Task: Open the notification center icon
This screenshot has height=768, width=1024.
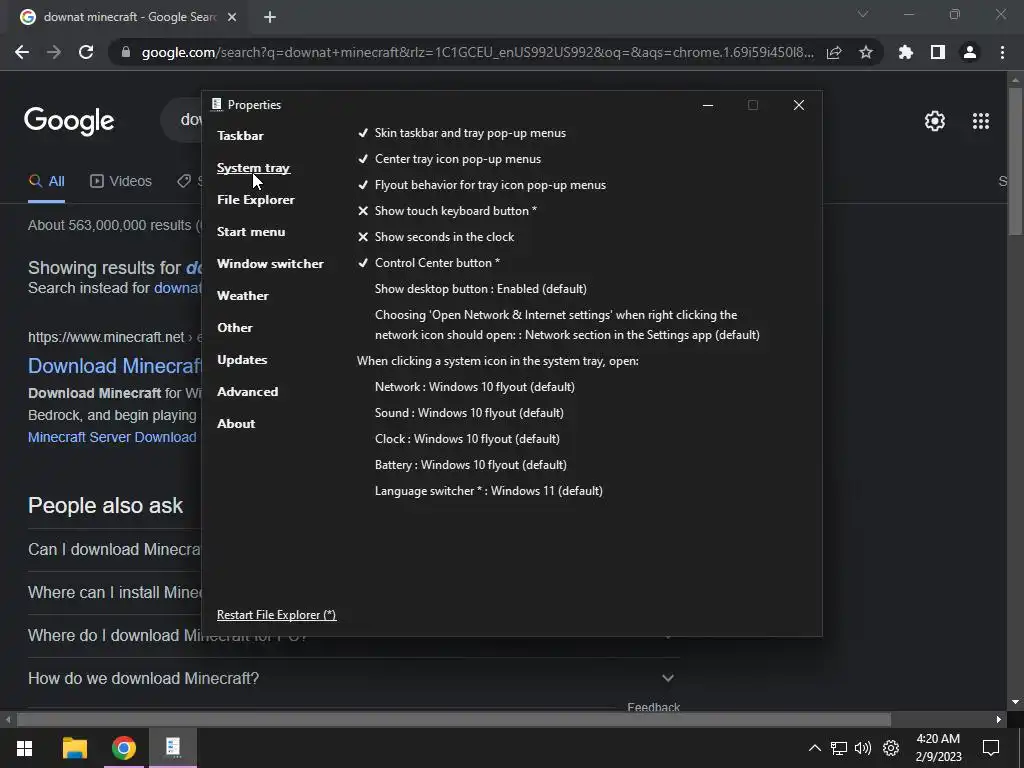Action: pyautogui.click(x=991, y=748)
